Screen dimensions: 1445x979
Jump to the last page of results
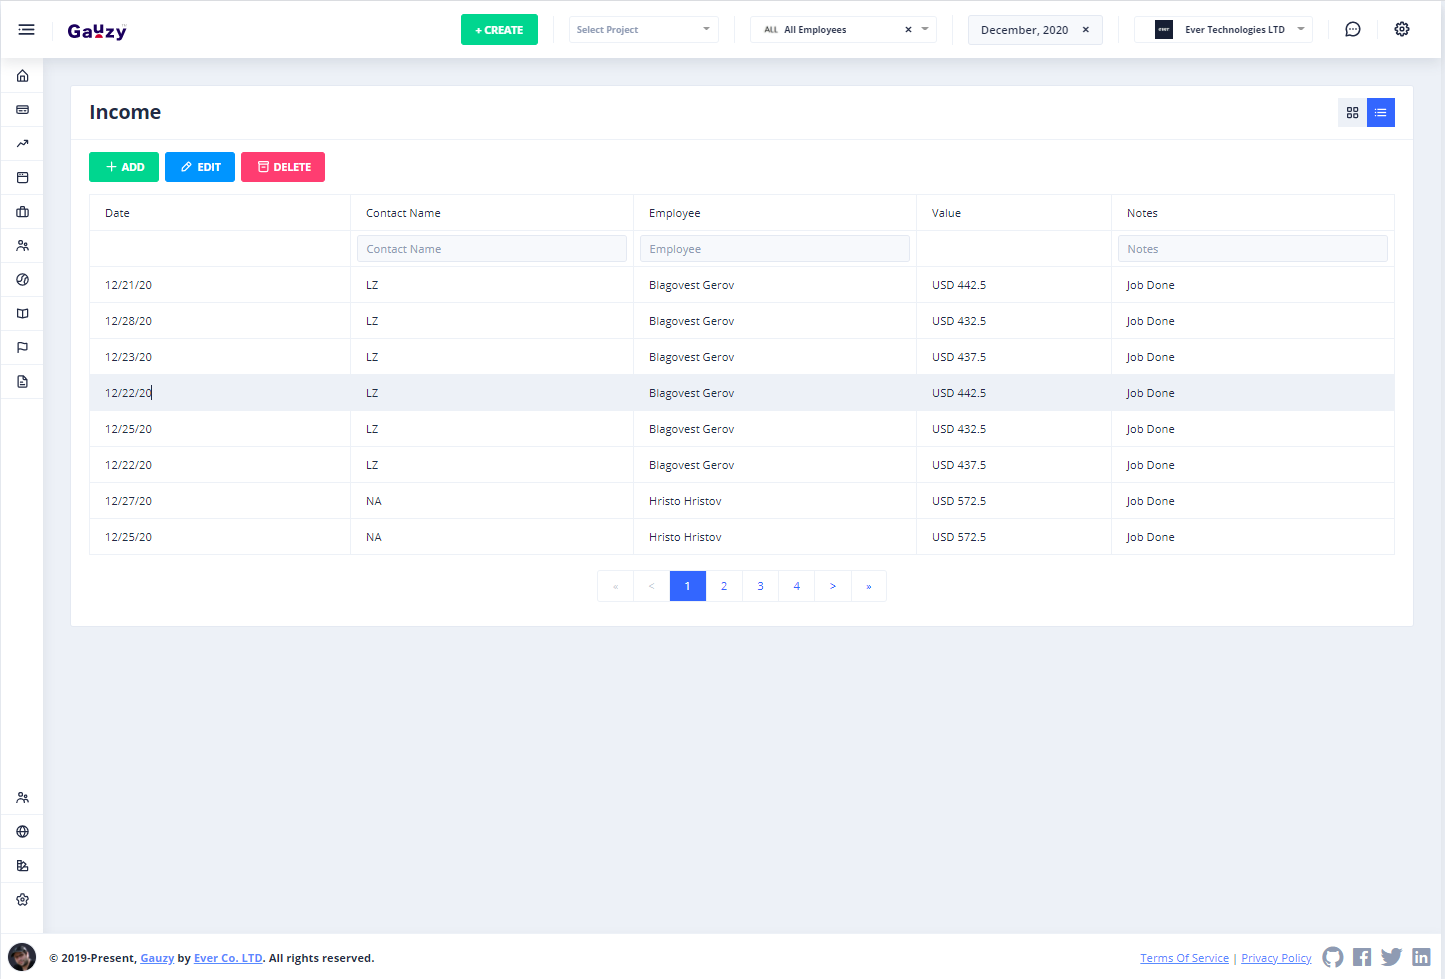[868, 586]
